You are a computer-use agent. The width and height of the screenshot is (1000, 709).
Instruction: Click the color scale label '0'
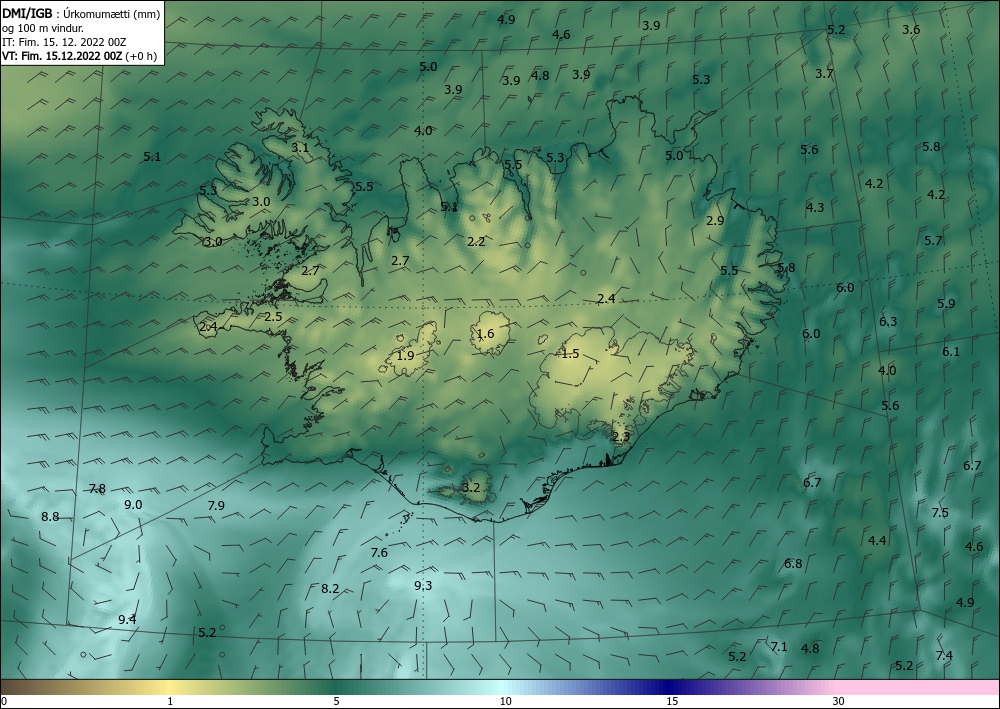(x=4, y=701)
